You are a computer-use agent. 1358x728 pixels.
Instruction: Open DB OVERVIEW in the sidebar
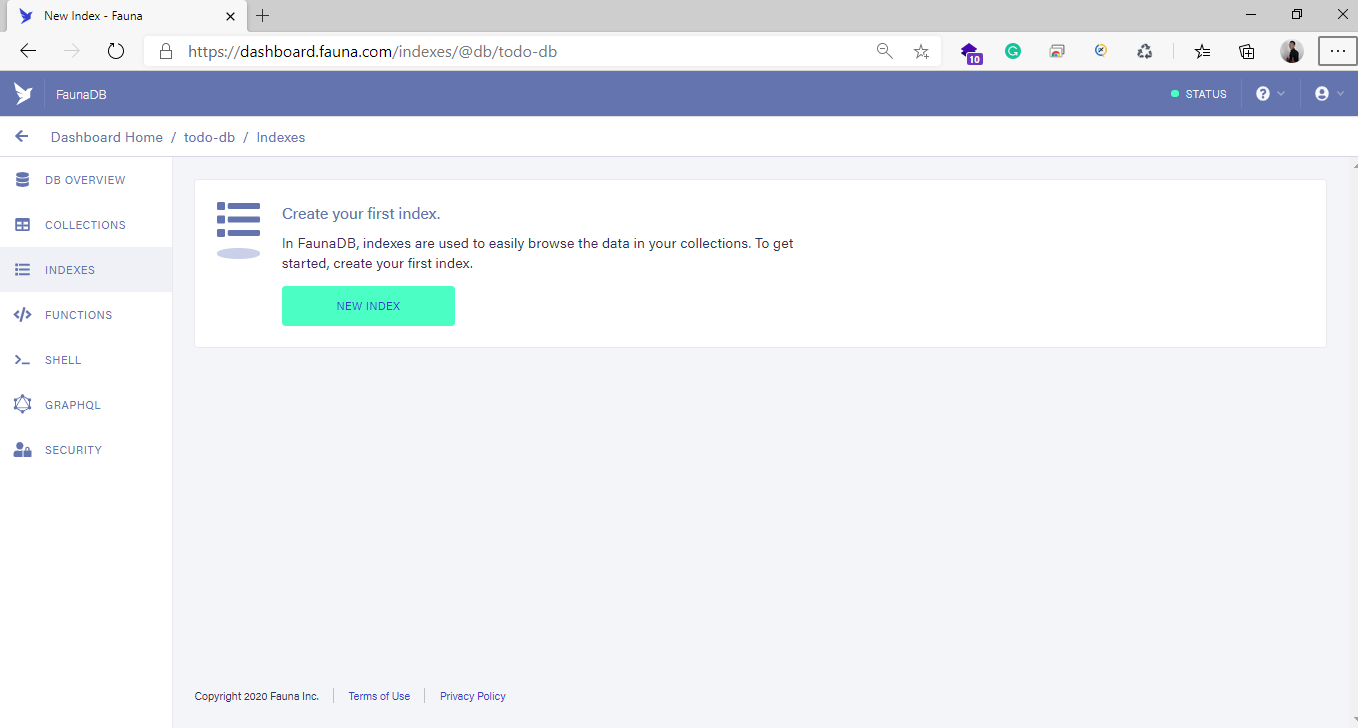point(86,180)
